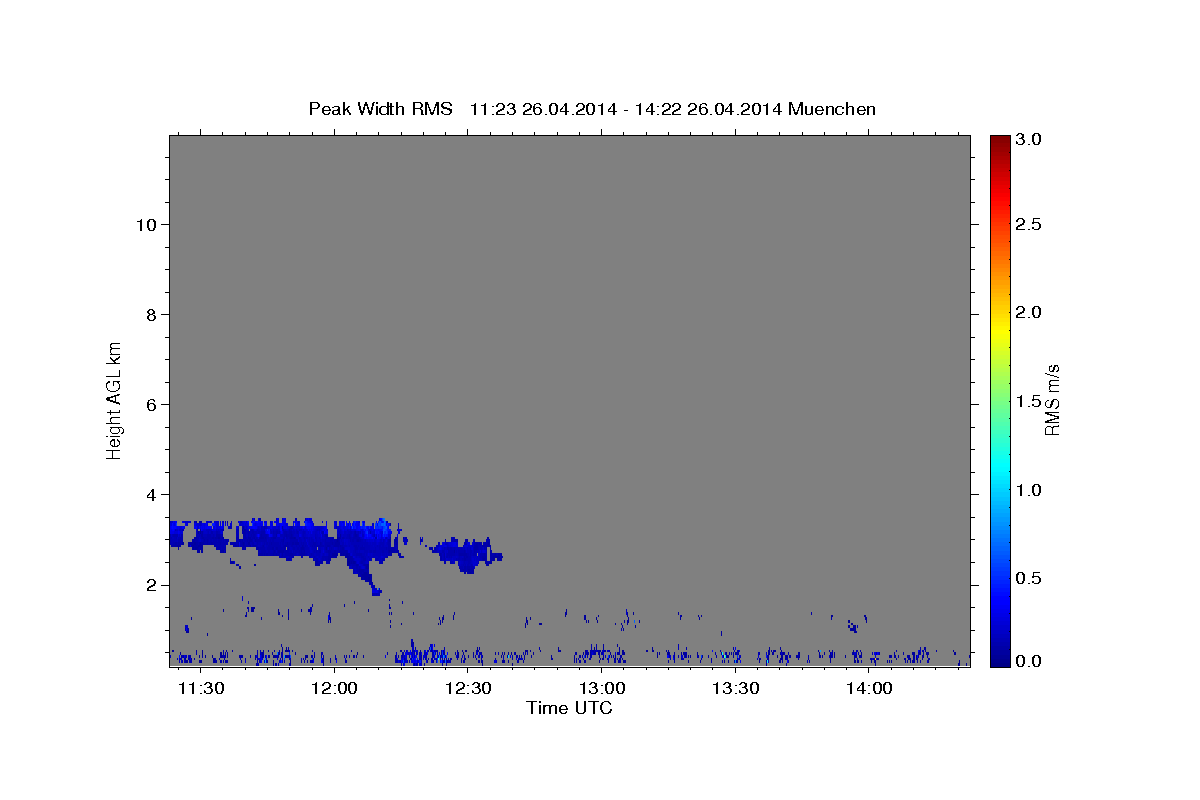Click the height axis label 6
This screenshot has width=1200, height=800.
[x=150, y=404]
